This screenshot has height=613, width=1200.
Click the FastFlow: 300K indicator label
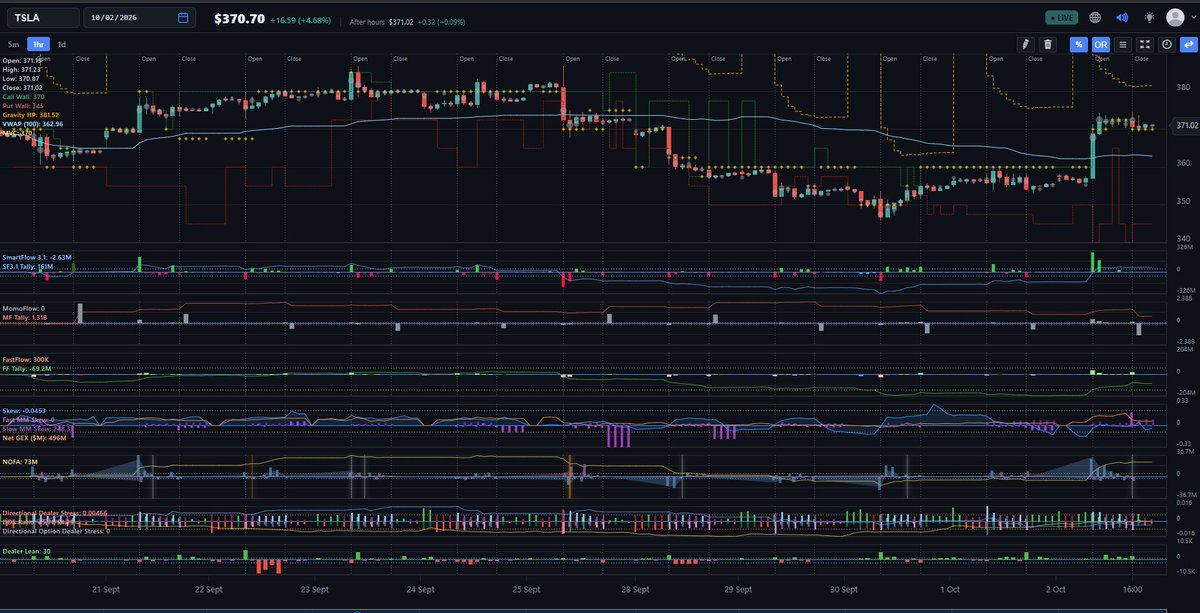pyautogui.click(x=26, y=359)
